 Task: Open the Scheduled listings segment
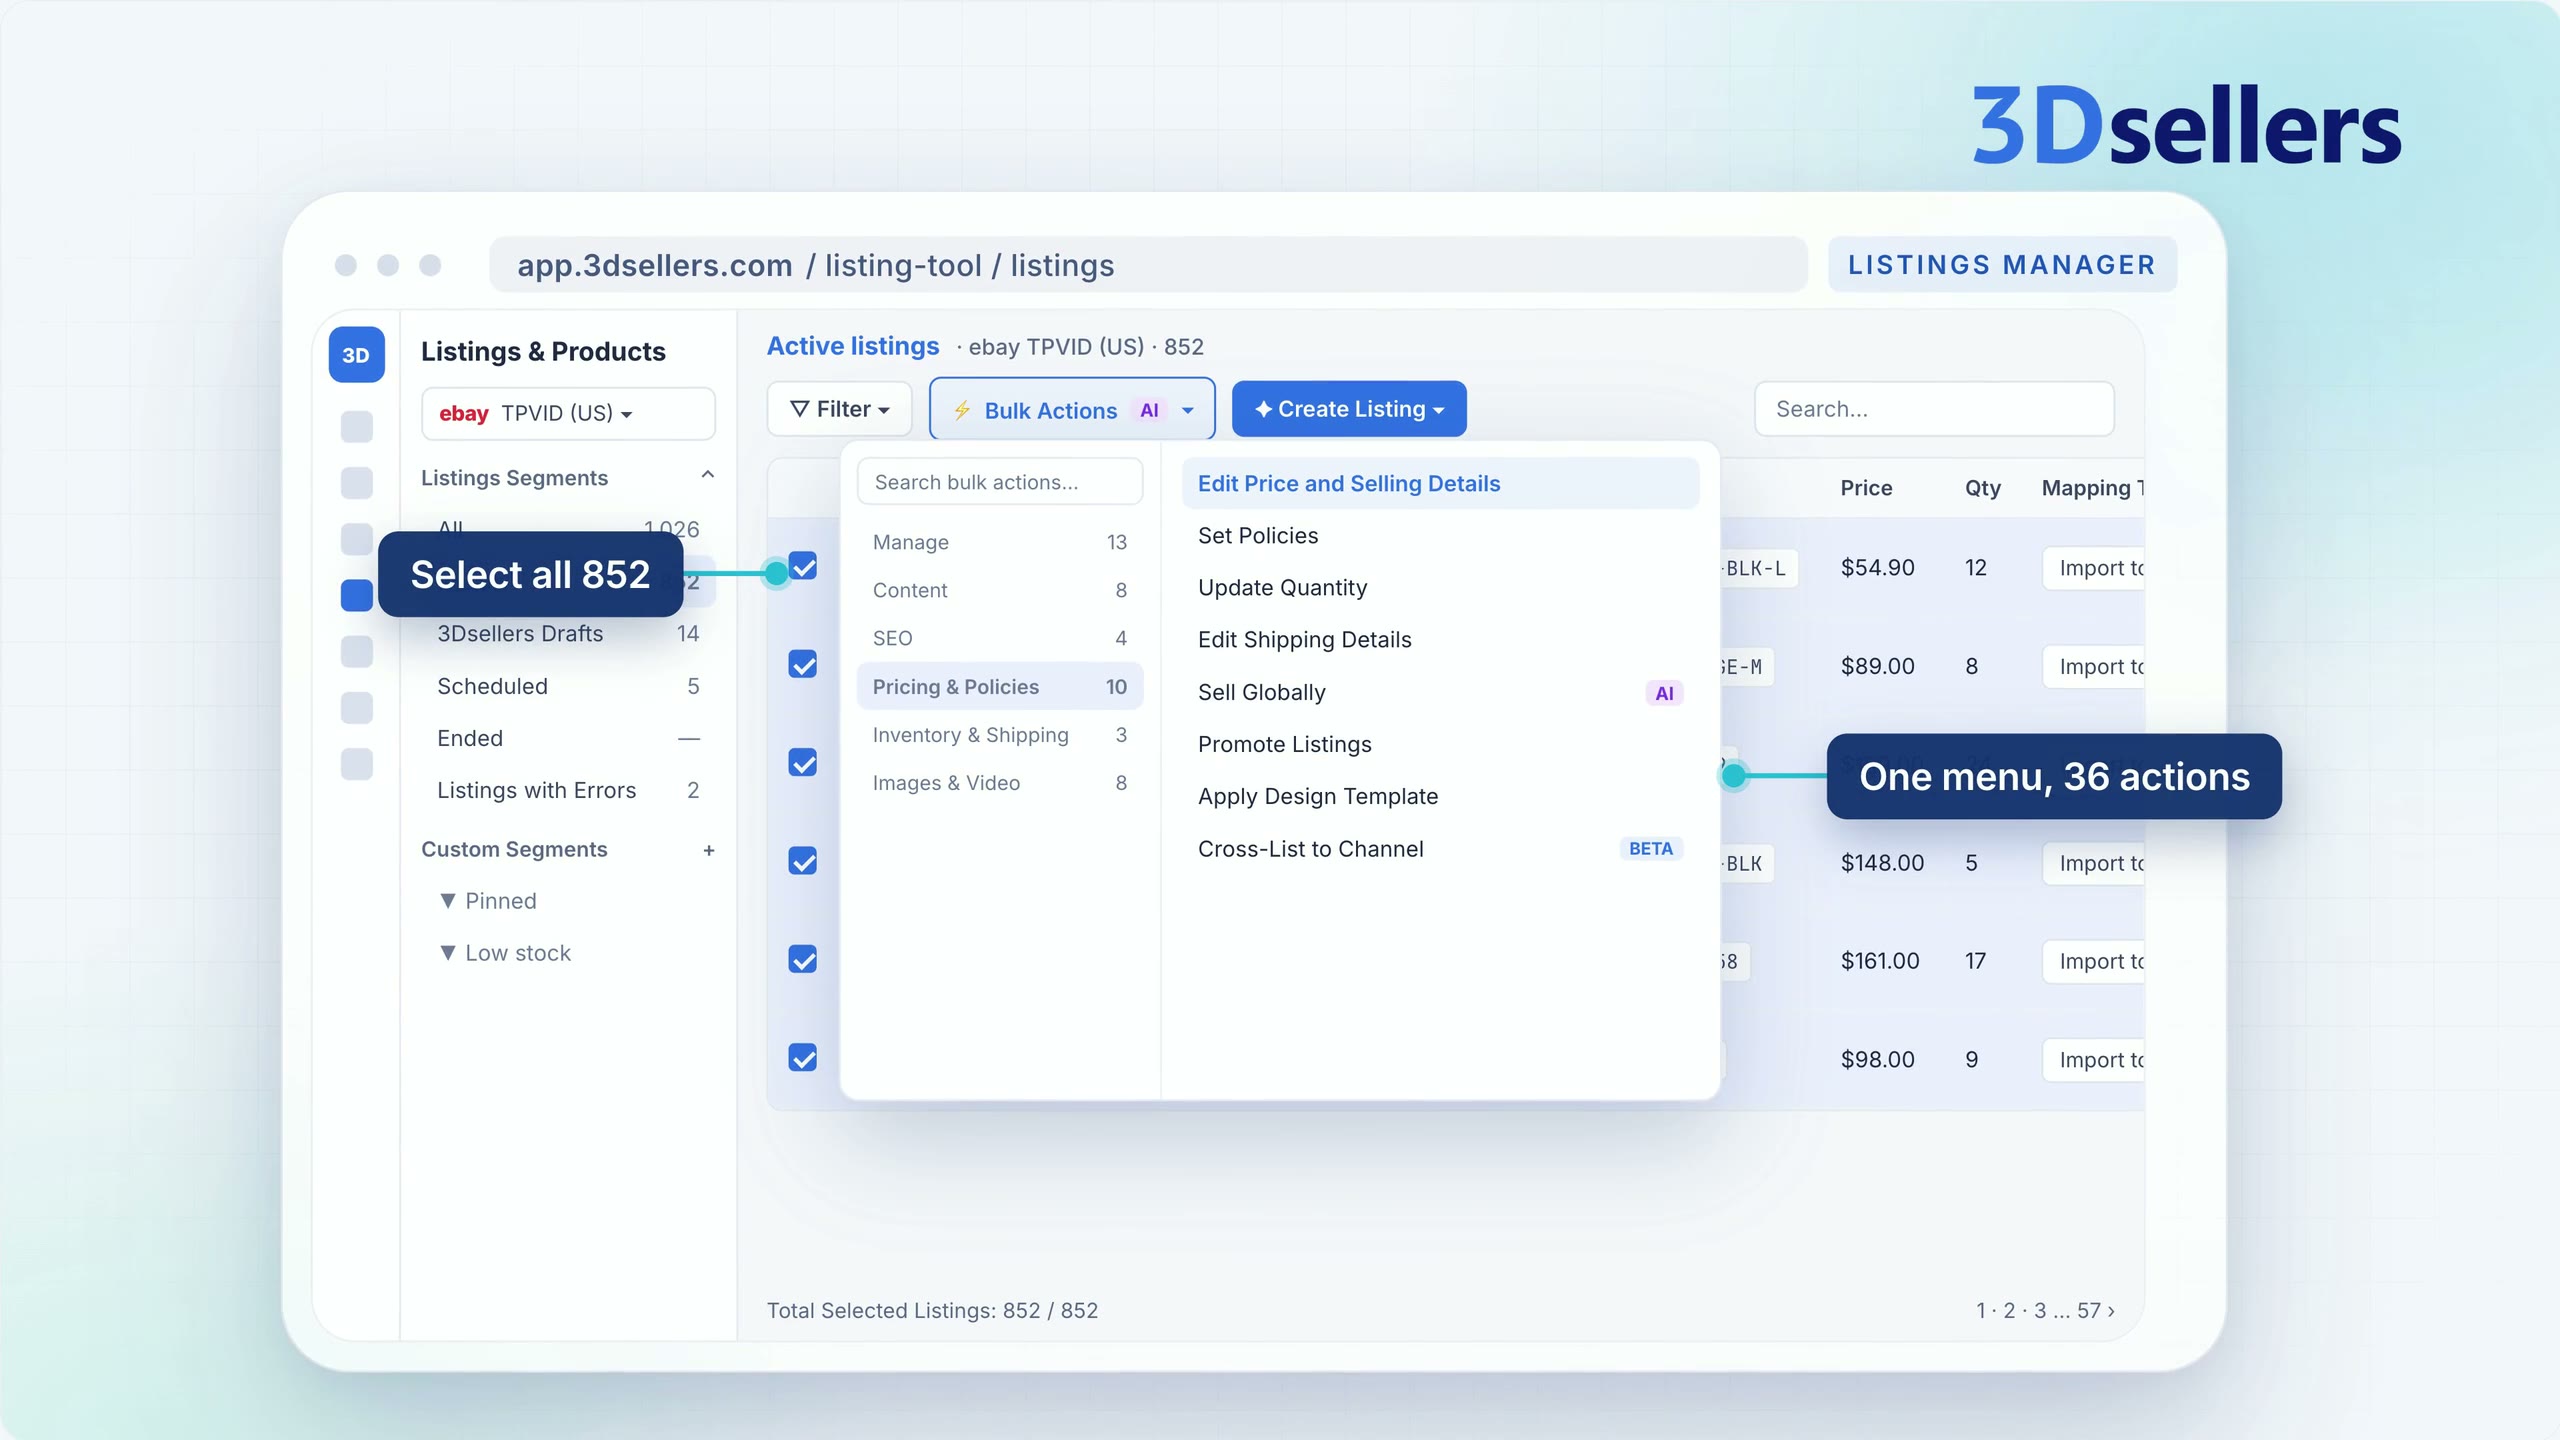(568, 686)
